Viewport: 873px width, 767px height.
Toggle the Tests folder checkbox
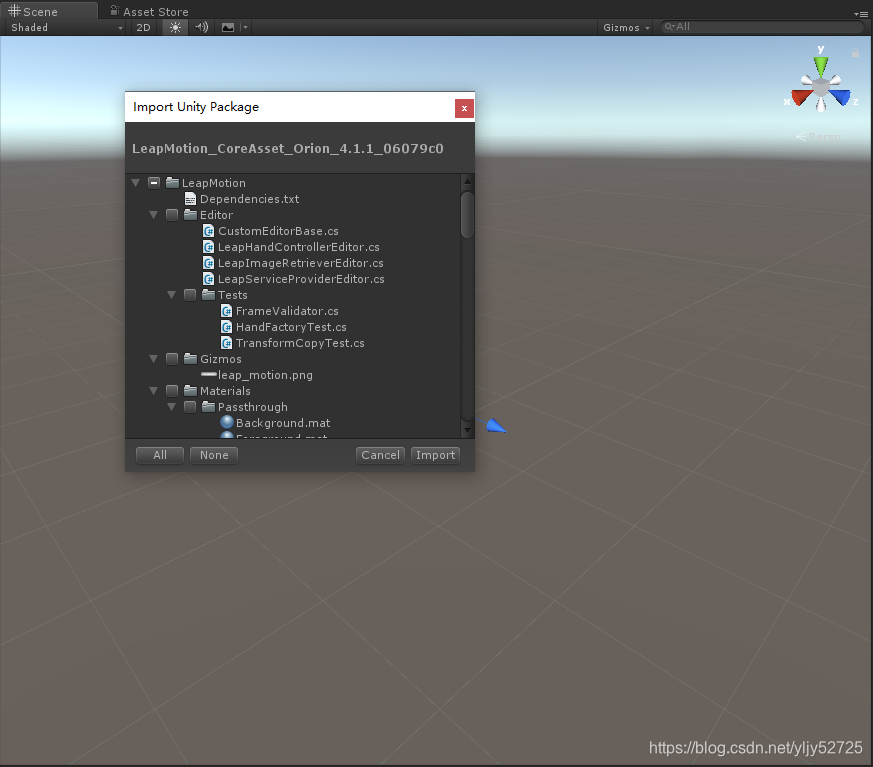(x=190, y=294)
